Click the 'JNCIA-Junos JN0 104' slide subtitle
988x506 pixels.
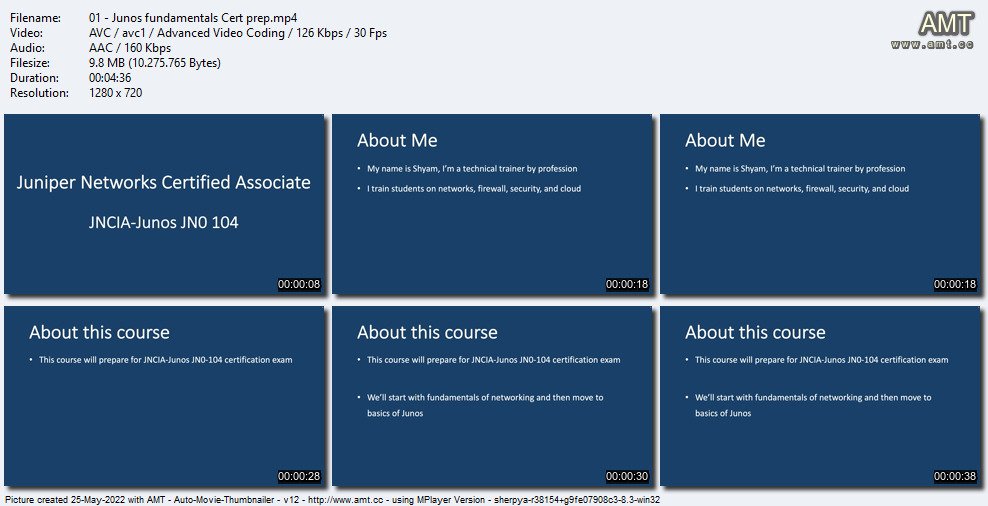164,222
